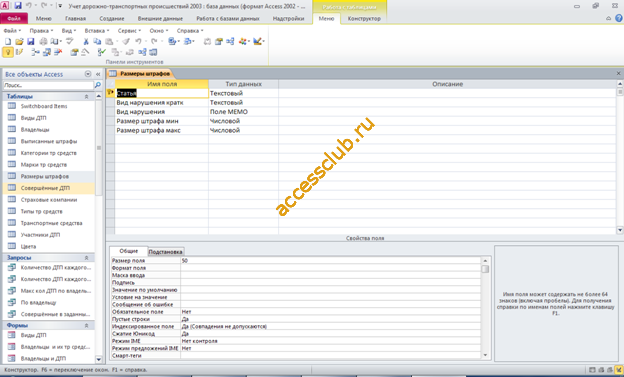The width and height of the screenshot is (624, 377).
Task: Click the Undo arrow in Menu toolbar
Action: point(138,41)
